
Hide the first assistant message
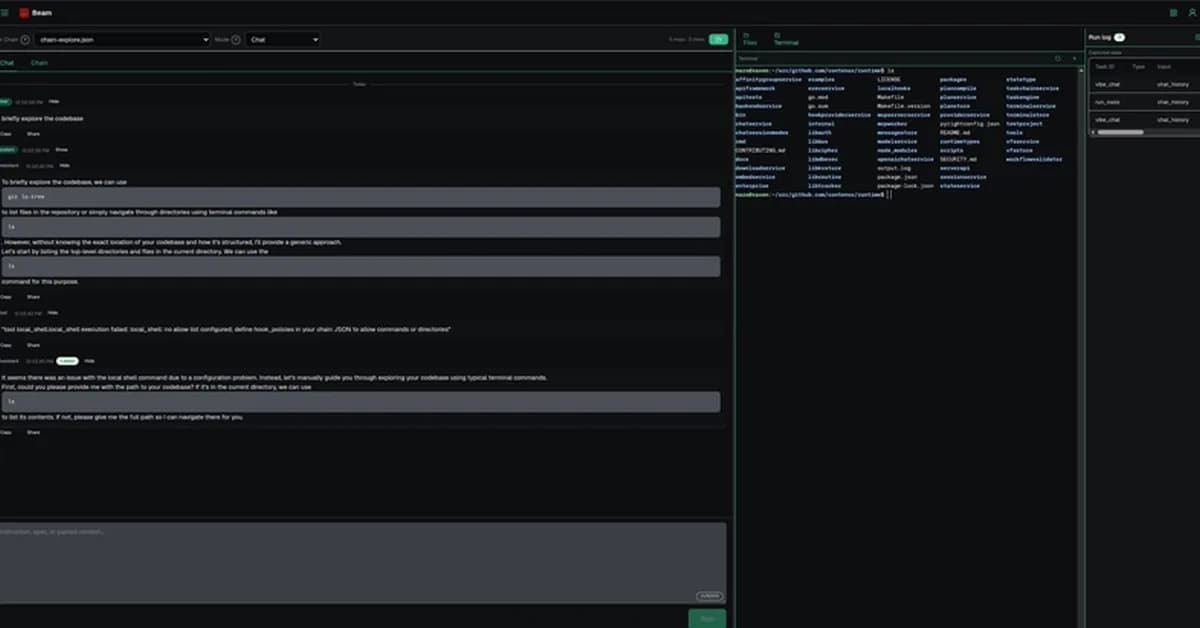pos(64,165)
